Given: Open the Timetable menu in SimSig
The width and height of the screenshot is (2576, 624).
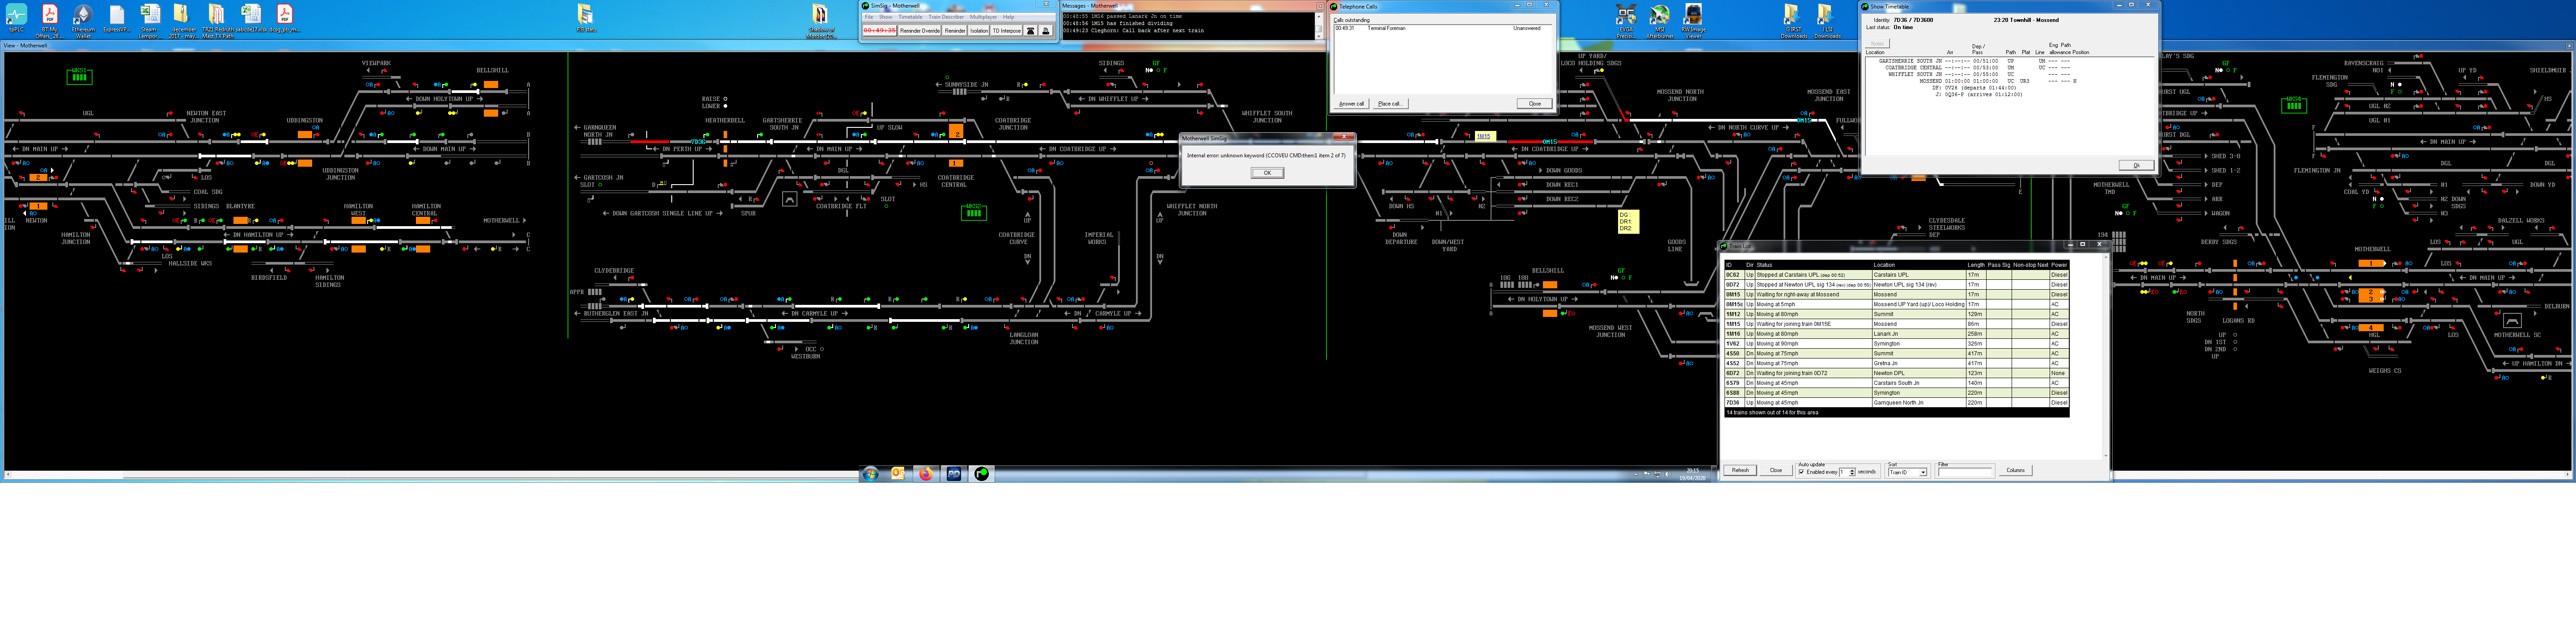Looking at the screenshot, I should point(910,17).
